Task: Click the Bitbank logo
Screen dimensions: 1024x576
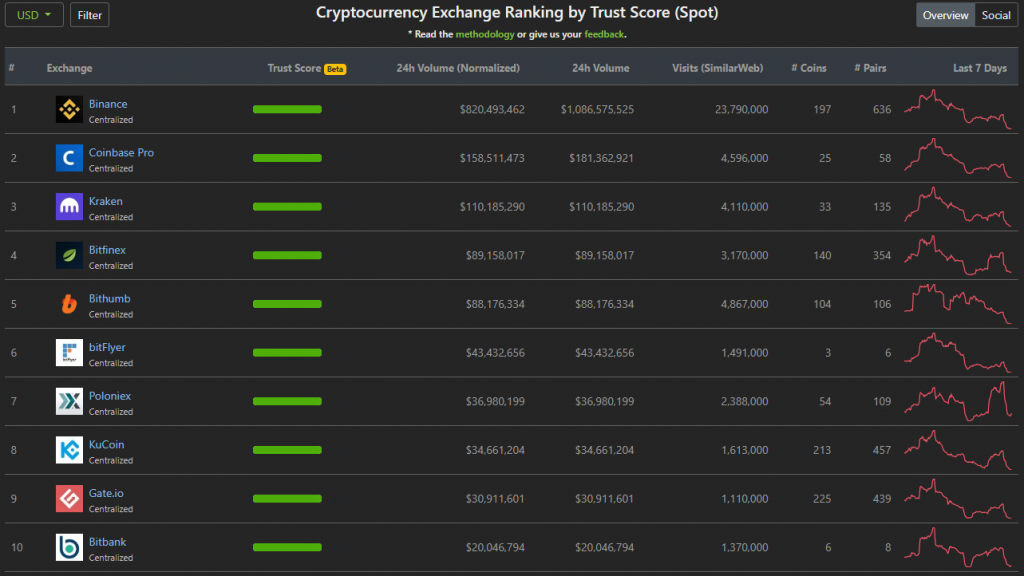Action: point(67,548)
